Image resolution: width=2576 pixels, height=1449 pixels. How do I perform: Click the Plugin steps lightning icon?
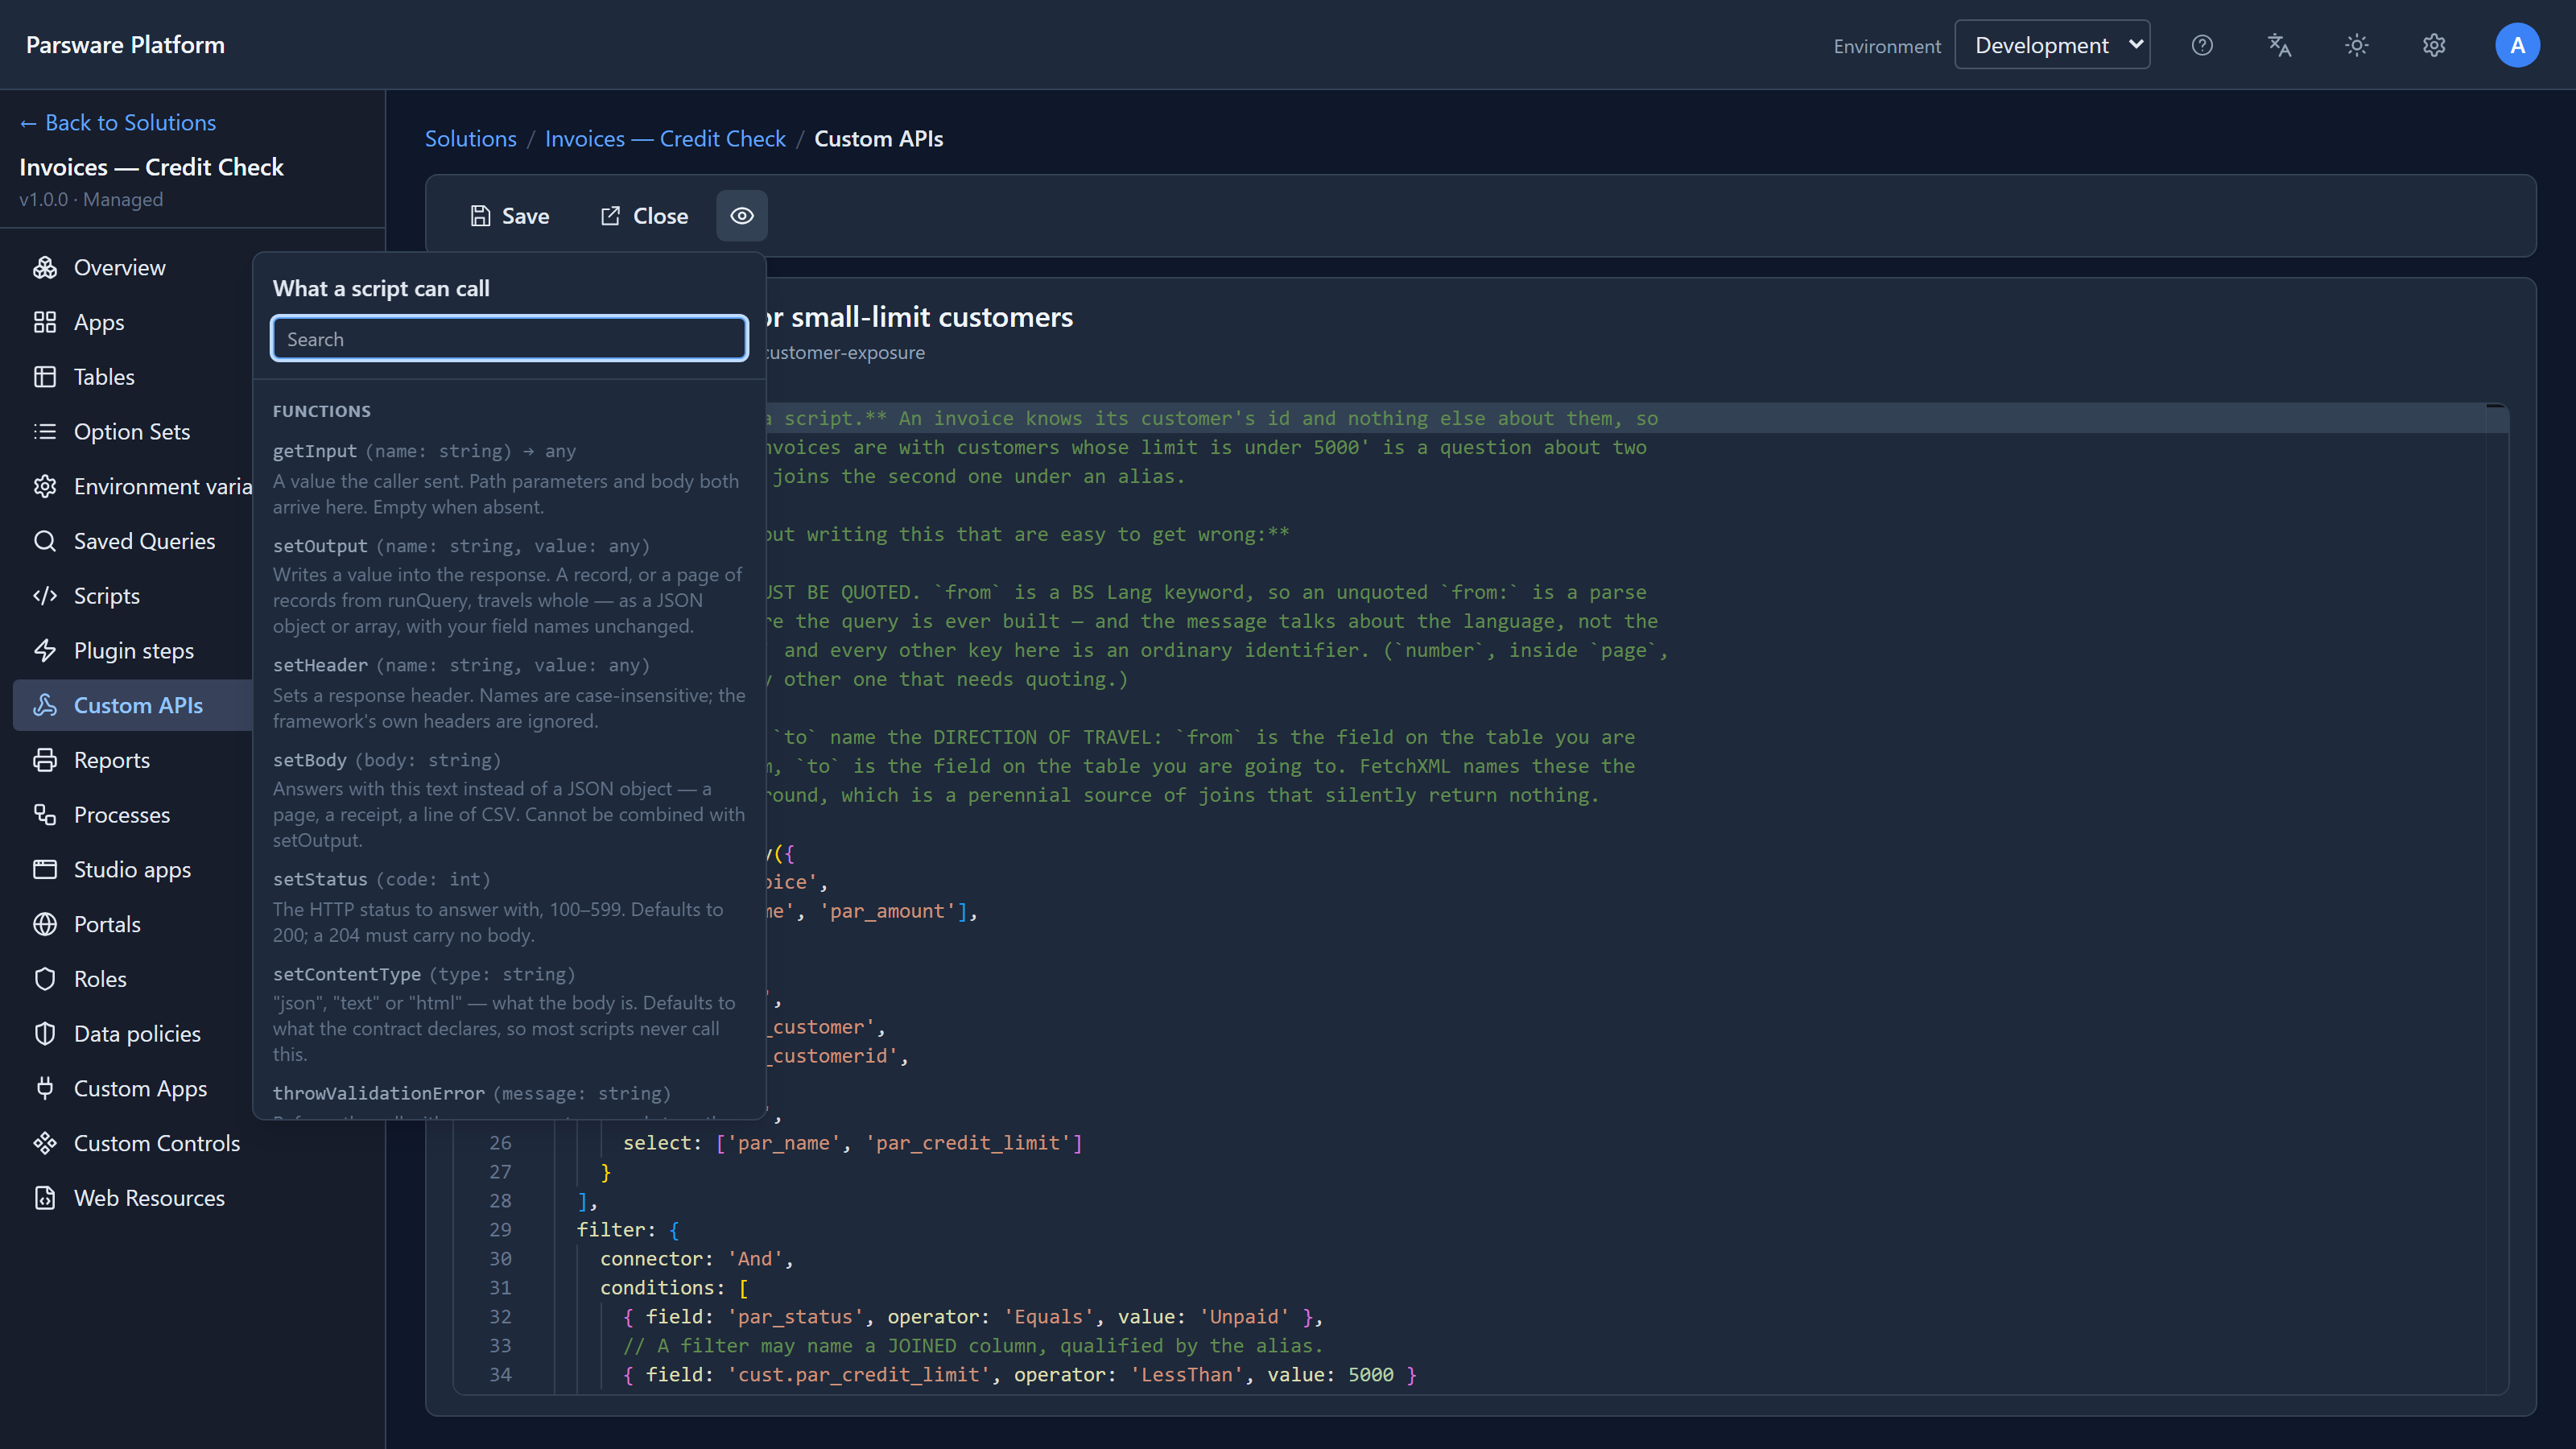tap(45, 650)
